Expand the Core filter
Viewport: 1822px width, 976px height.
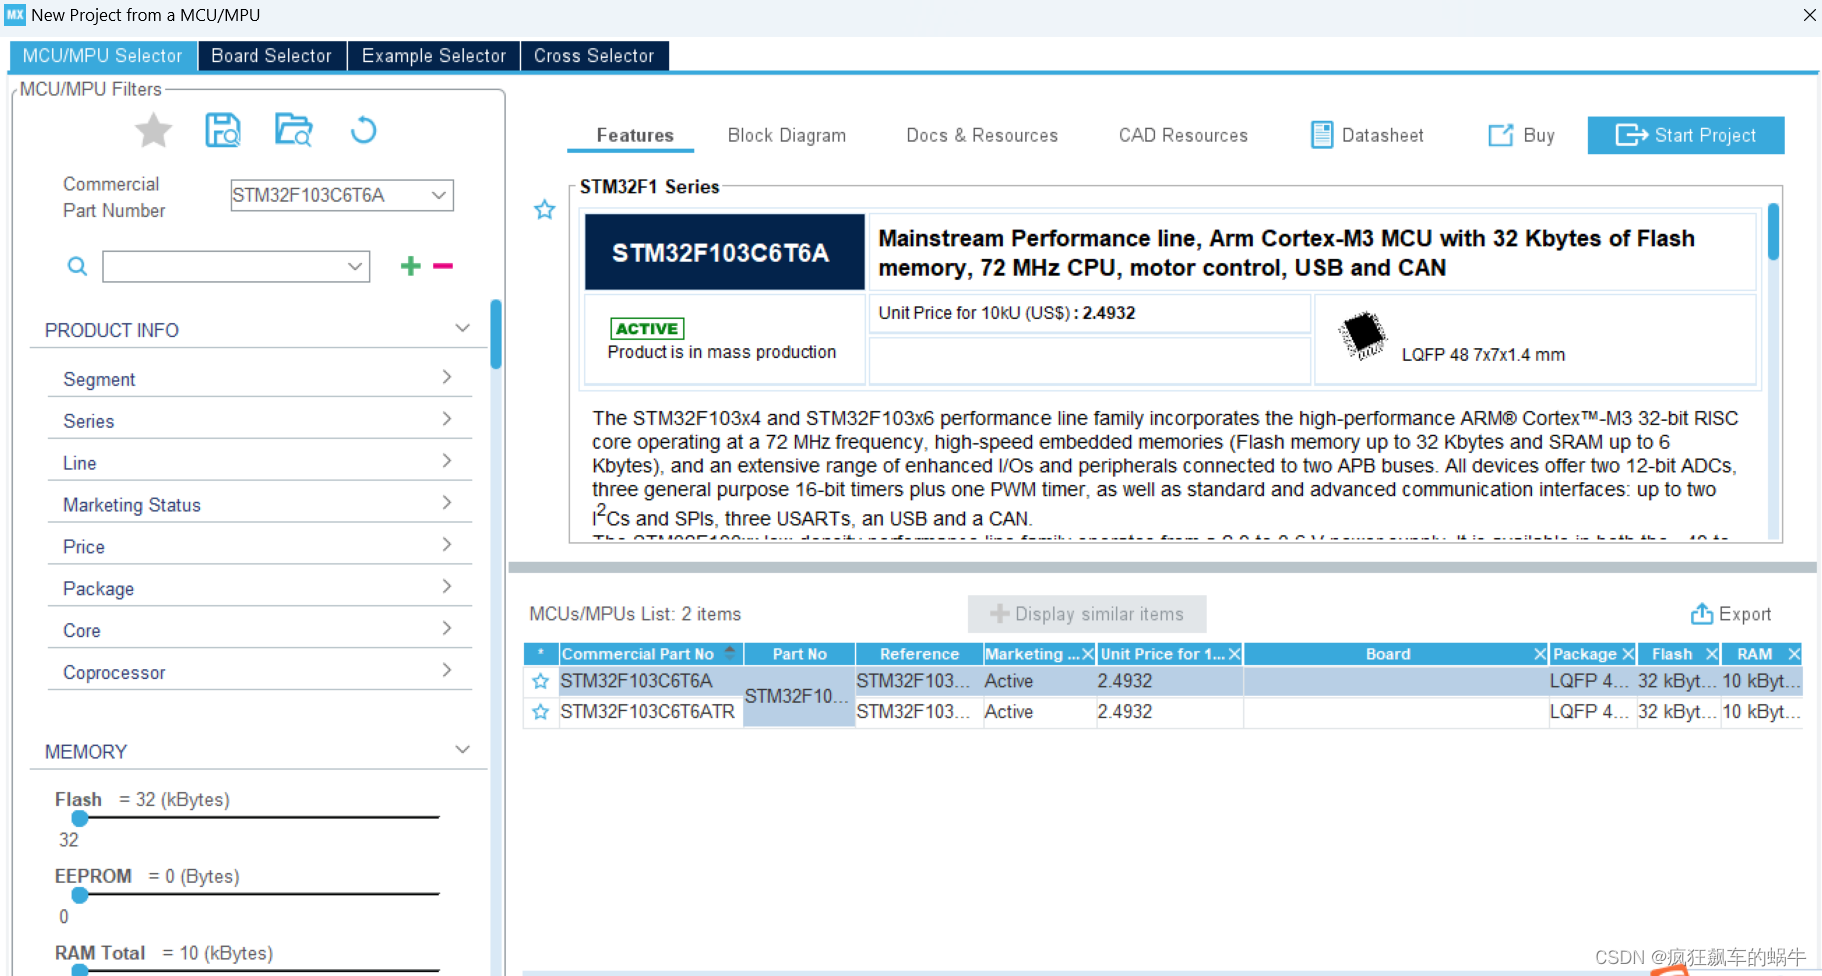[447, 629]
